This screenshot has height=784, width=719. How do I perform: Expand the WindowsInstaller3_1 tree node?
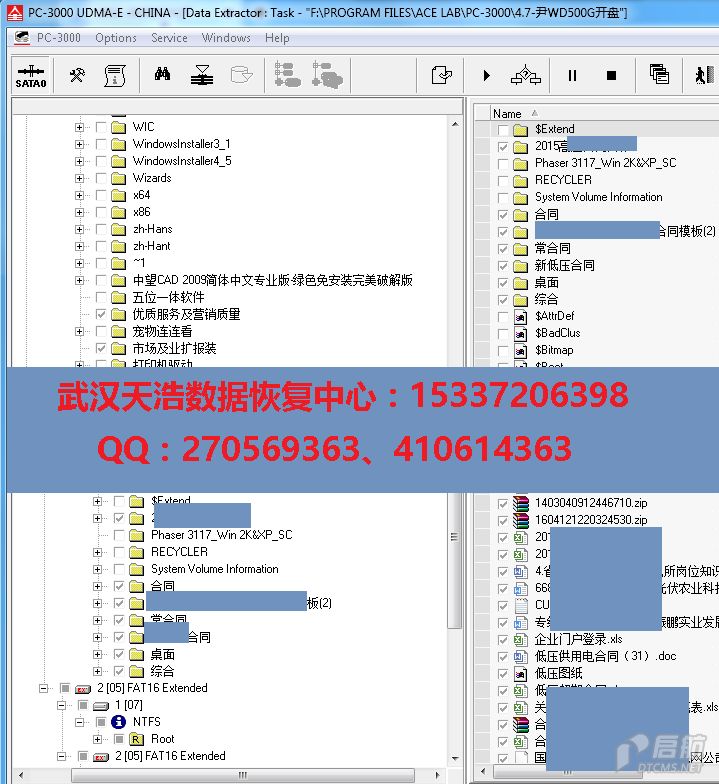[x=79, y=144]
